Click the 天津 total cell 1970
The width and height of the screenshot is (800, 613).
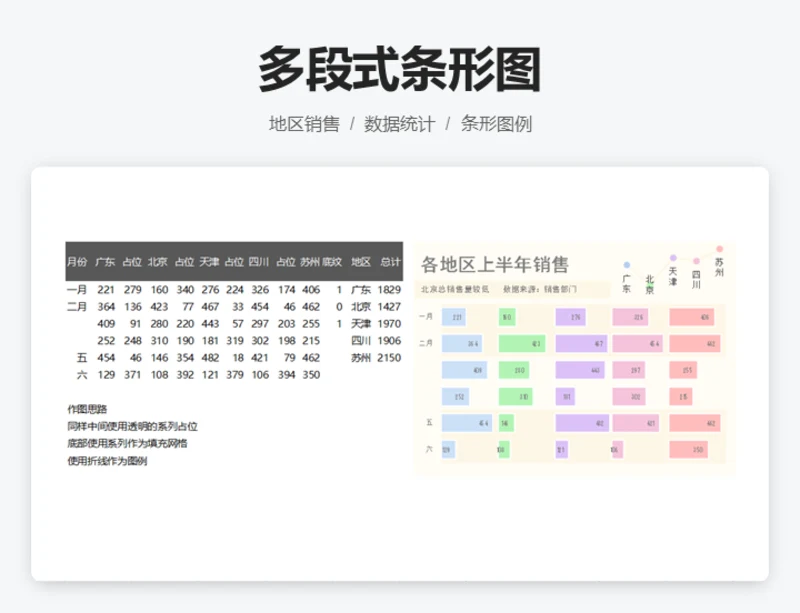[389, 324]
